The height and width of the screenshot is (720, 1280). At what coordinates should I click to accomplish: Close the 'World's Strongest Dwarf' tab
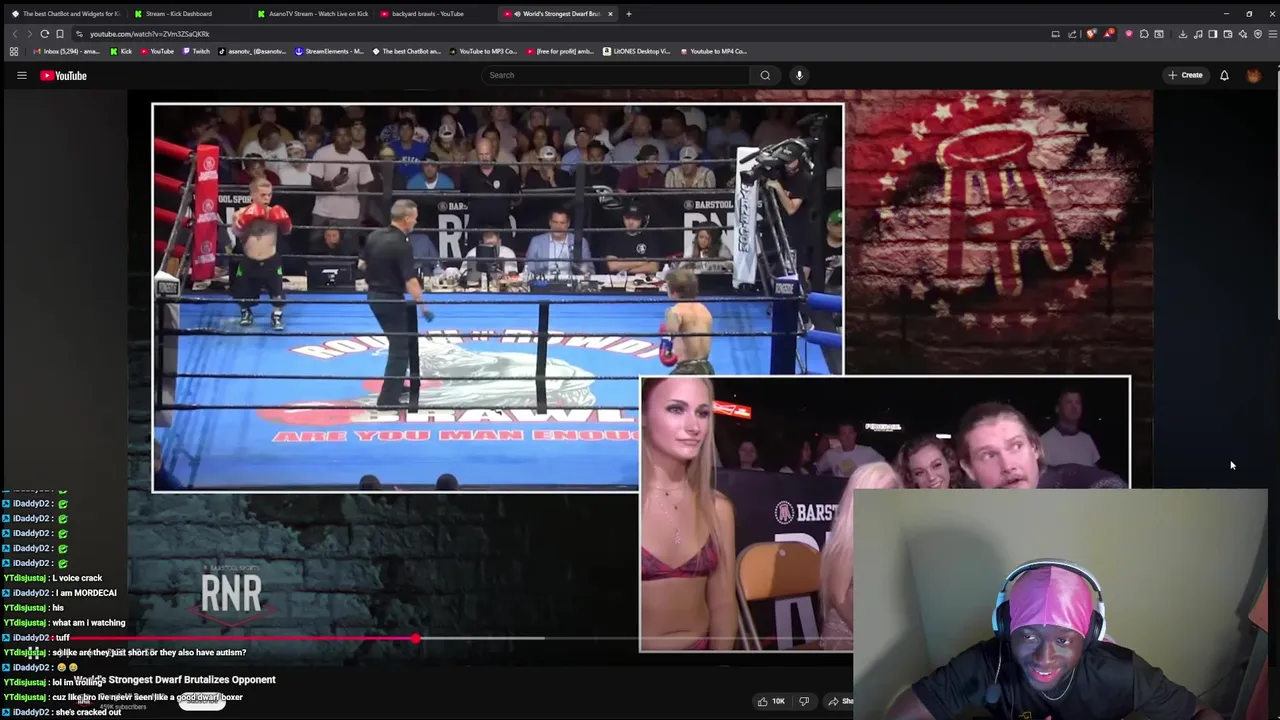610,14
